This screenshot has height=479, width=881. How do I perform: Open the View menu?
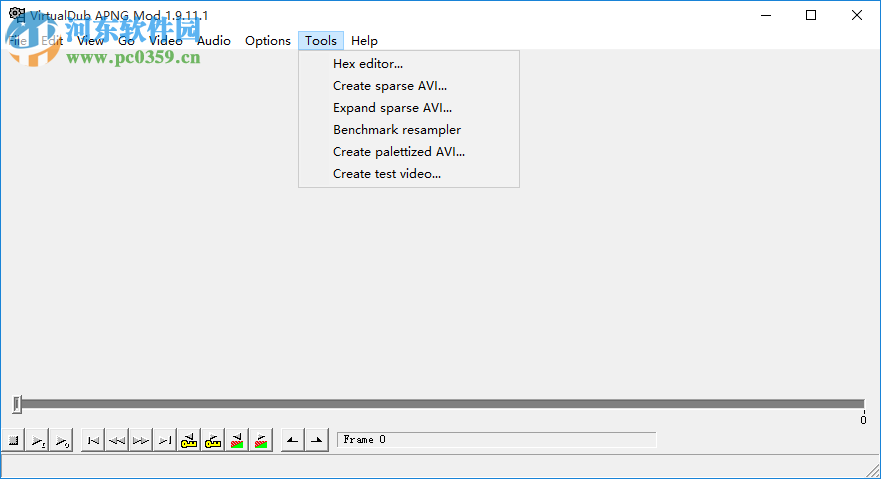click(90, 40)
